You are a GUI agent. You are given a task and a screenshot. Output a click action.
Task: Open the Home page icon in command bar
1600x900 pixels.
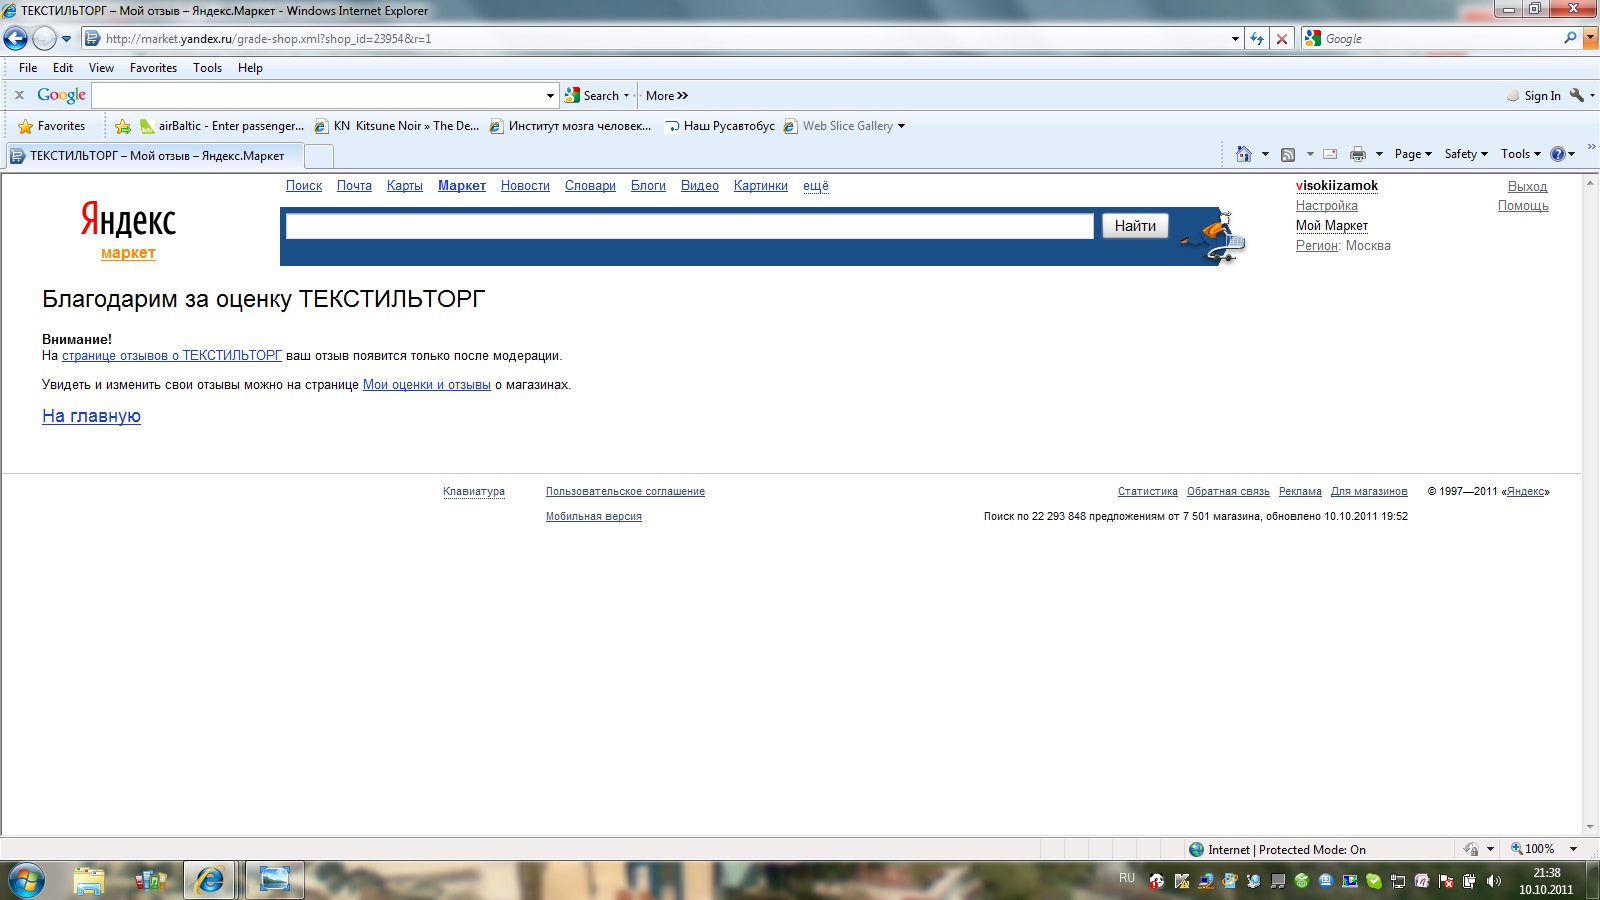(1243, 154)
